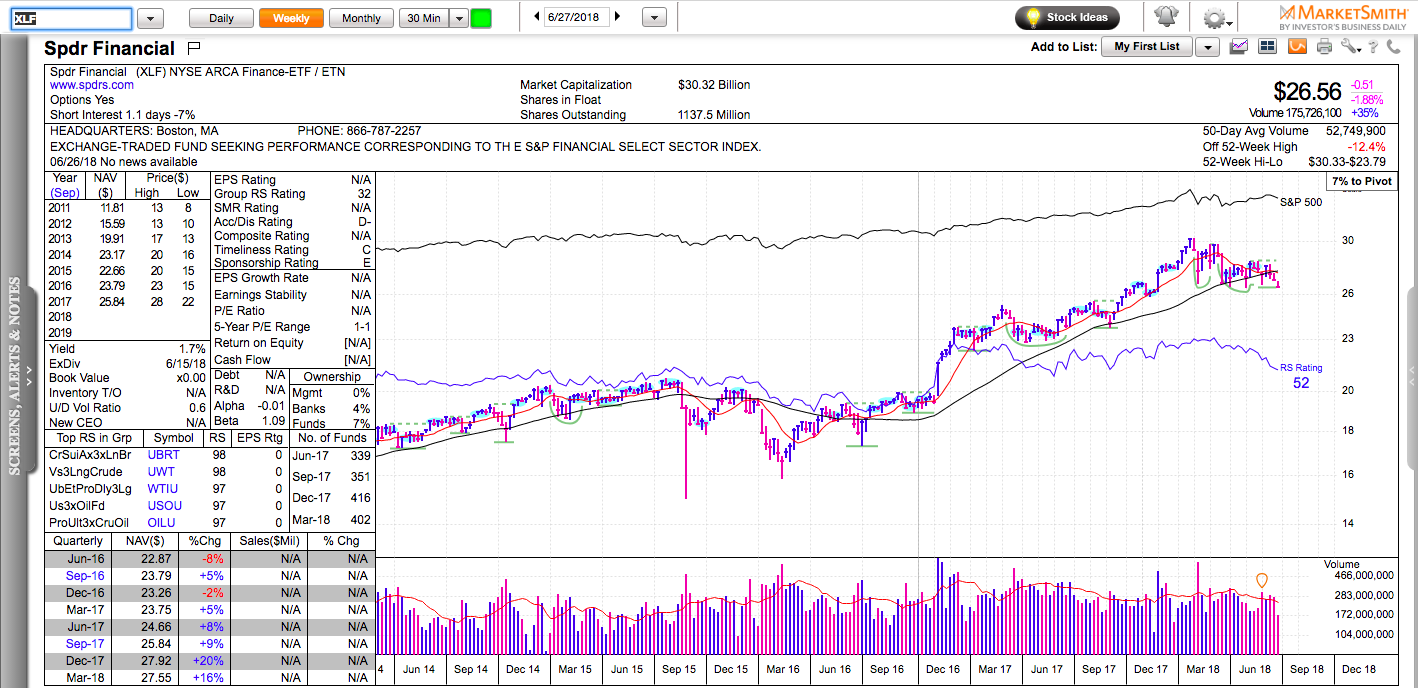This screenshot has width=1418, height=688.
Task: Click the Sponsorship Rating row
Action: click(x=293, y=263)
